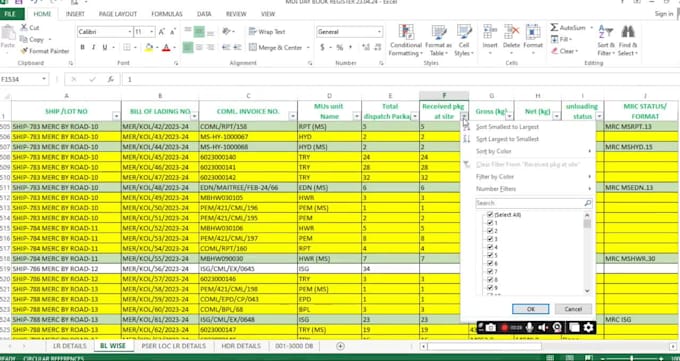Uncheck value 7 in filter list

pyautogui.click(x=490, y=272)
